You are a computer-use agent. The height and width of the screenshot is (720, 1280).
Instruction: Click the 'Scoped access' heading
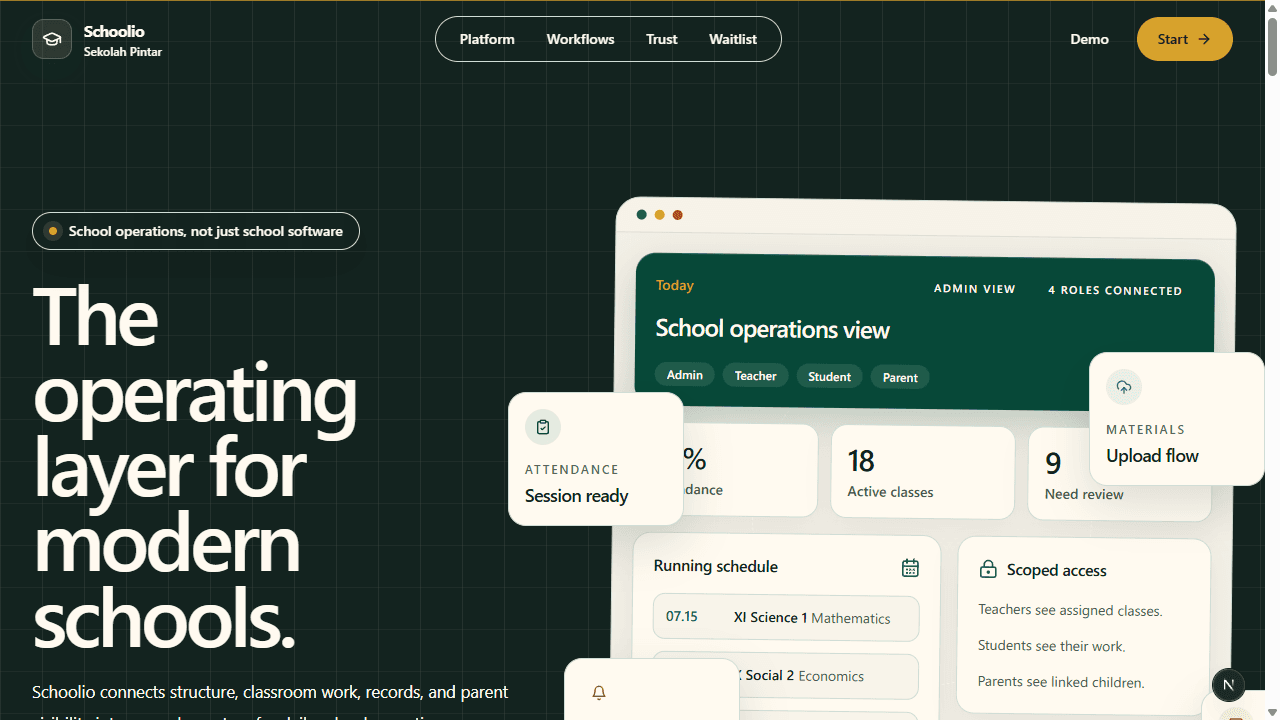coord(1057,570)
